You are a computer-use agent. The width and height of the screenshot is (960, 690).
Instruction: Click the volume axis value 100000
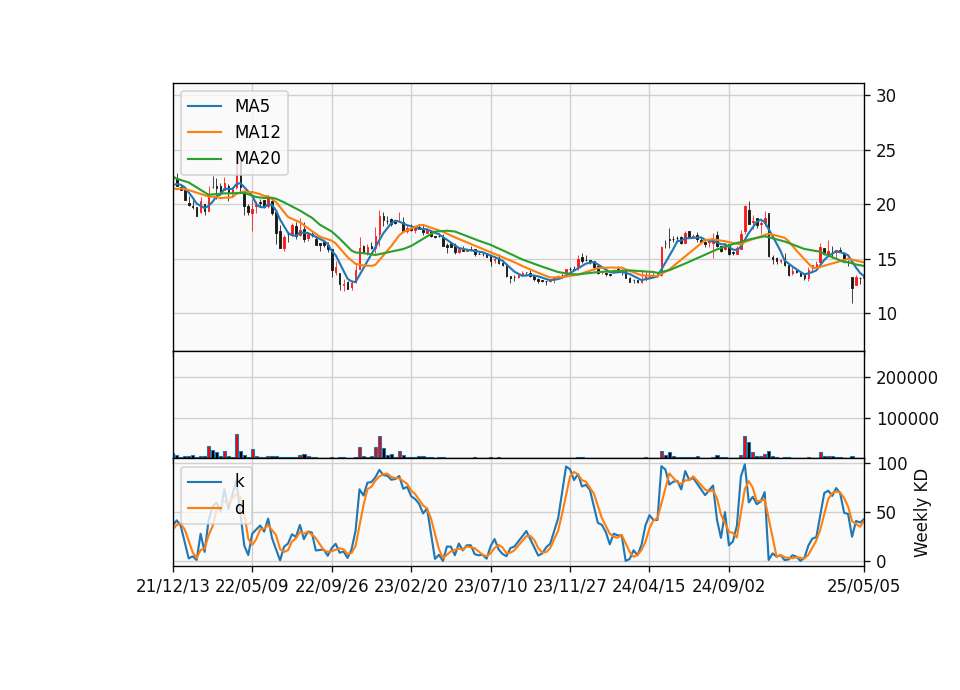[907, 419]
